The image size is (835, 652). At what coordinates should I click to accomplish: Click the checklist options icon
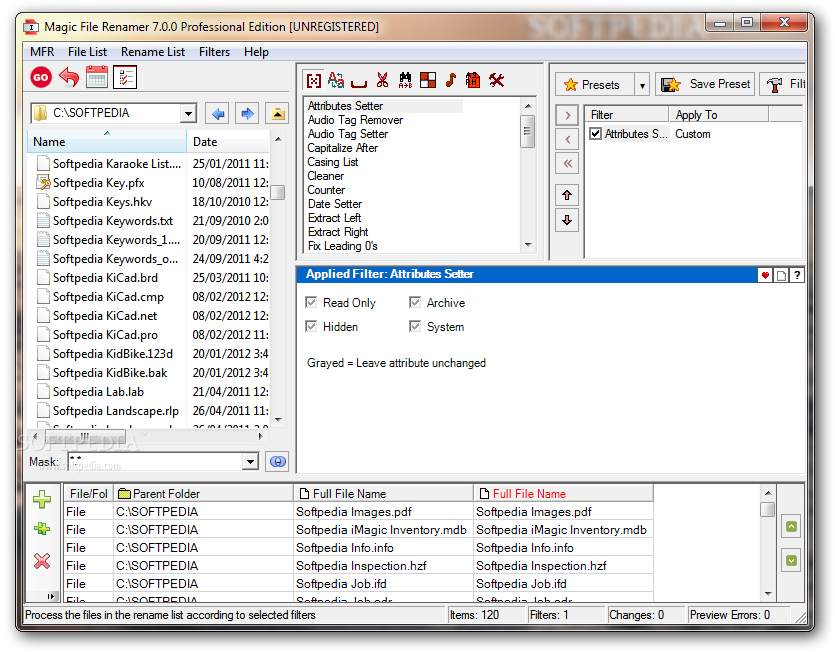125,78
